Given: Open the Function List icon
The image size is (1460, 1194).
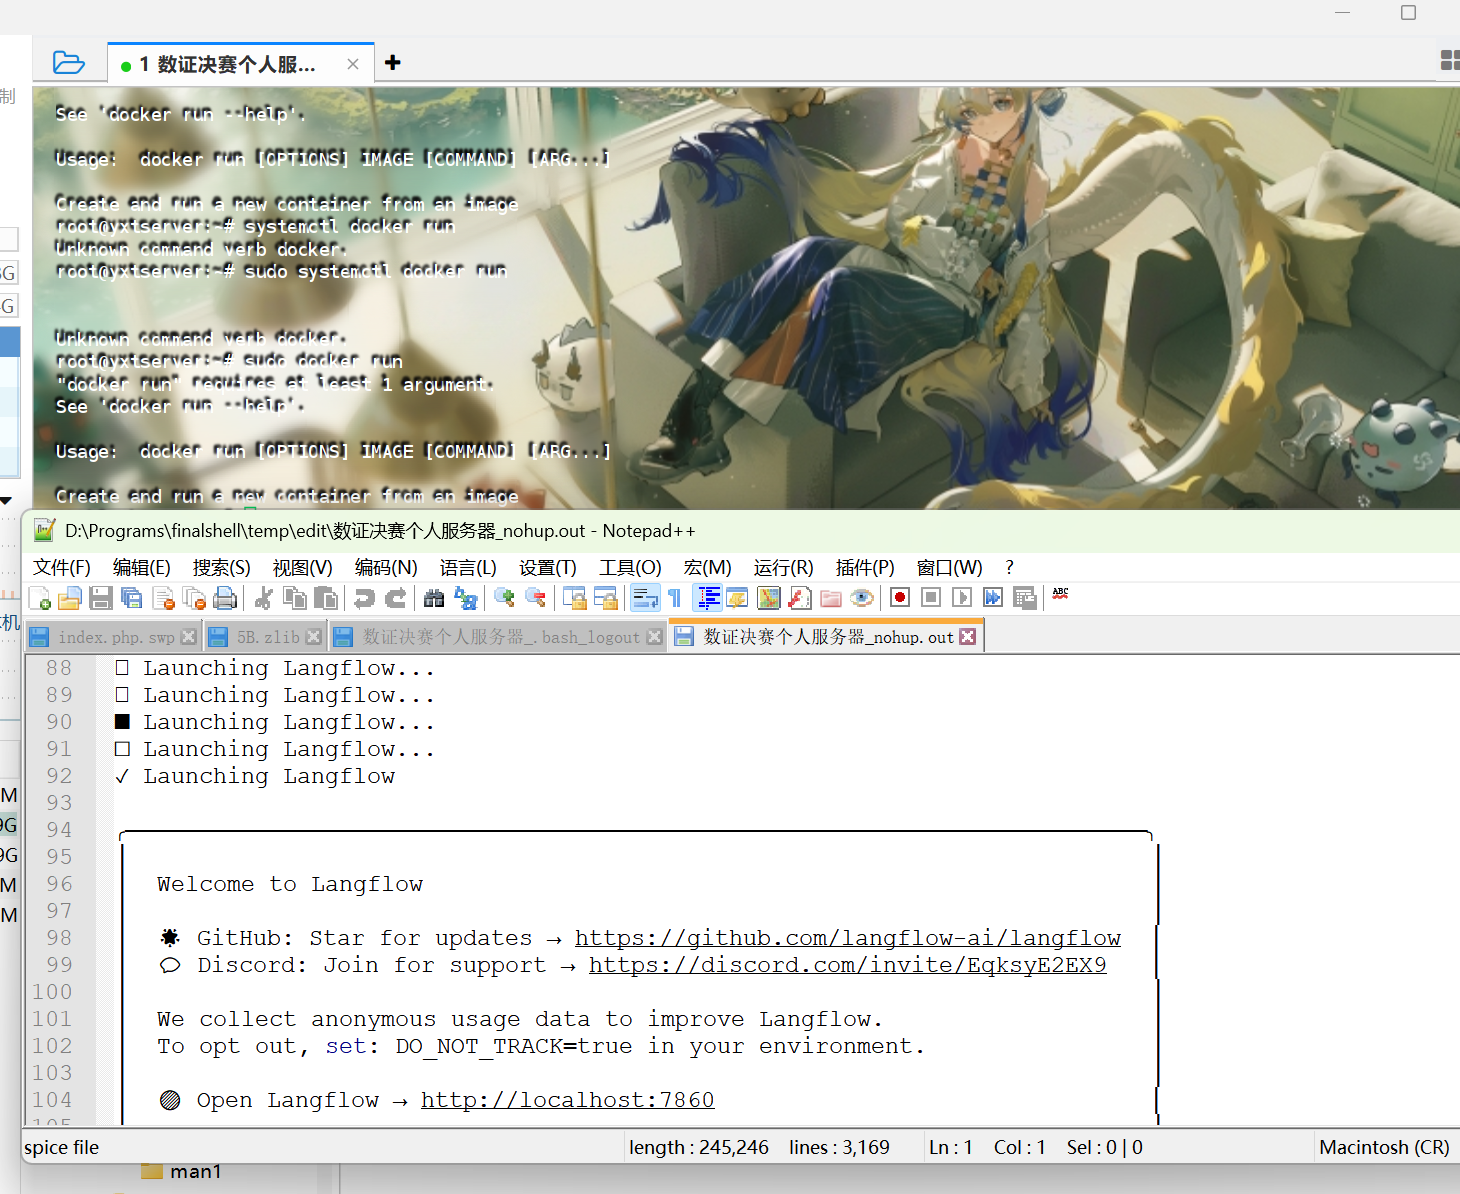Looking at the screenshot, I should [800, 598].
